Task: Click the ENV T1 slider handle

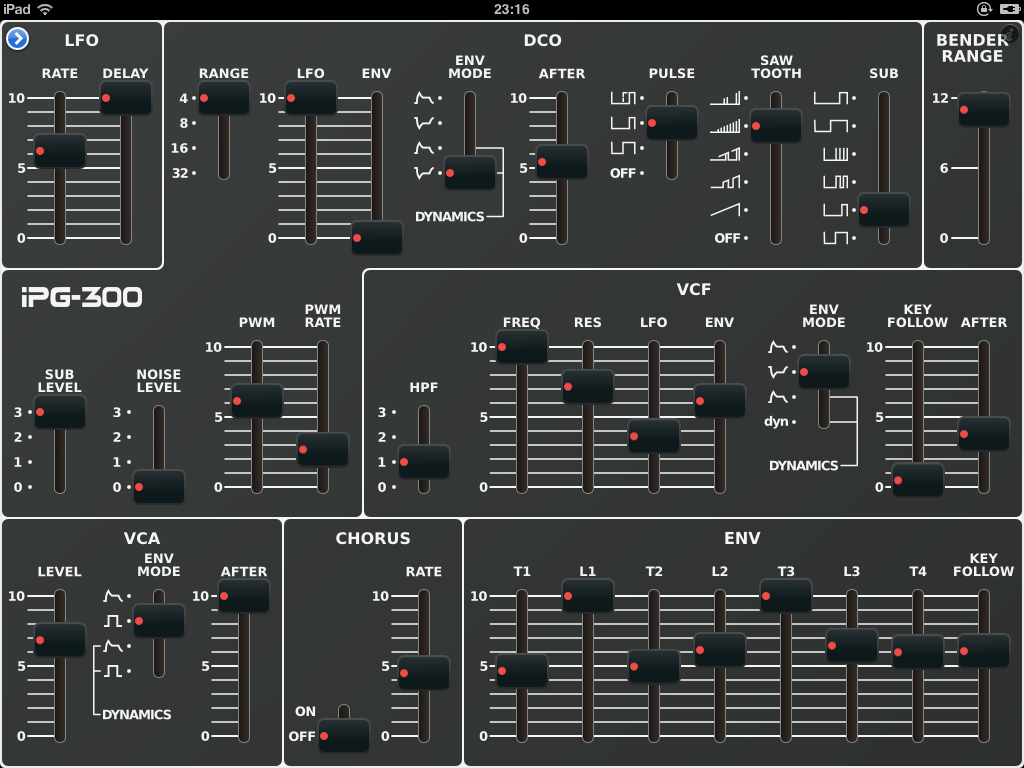Action: [x=521, y=670]
